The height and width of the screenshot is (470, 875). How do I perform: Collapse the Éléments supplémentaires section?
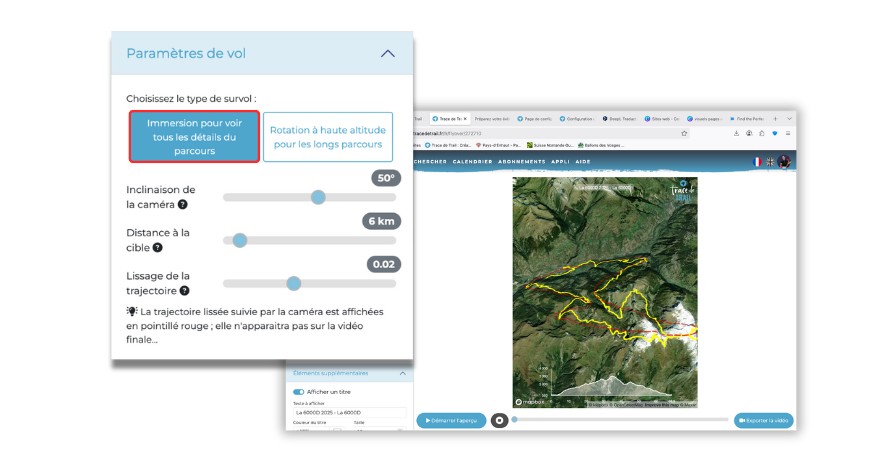click(x=402, y=373)
